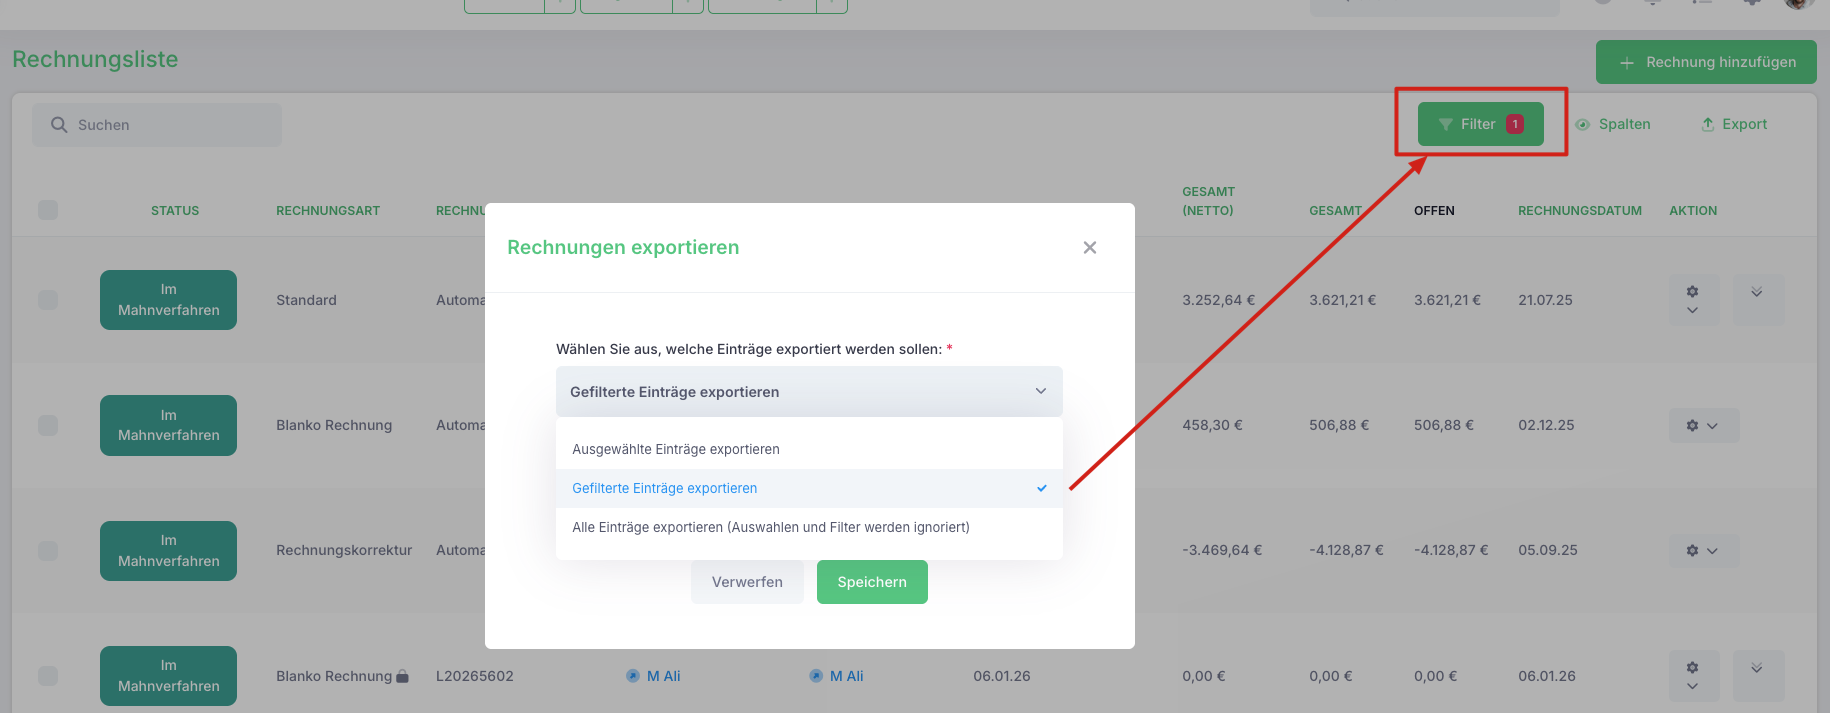Expand row details for 06.01.26 invoice
Screen dimensions: 1830x713
click(x=1757, y=676)
